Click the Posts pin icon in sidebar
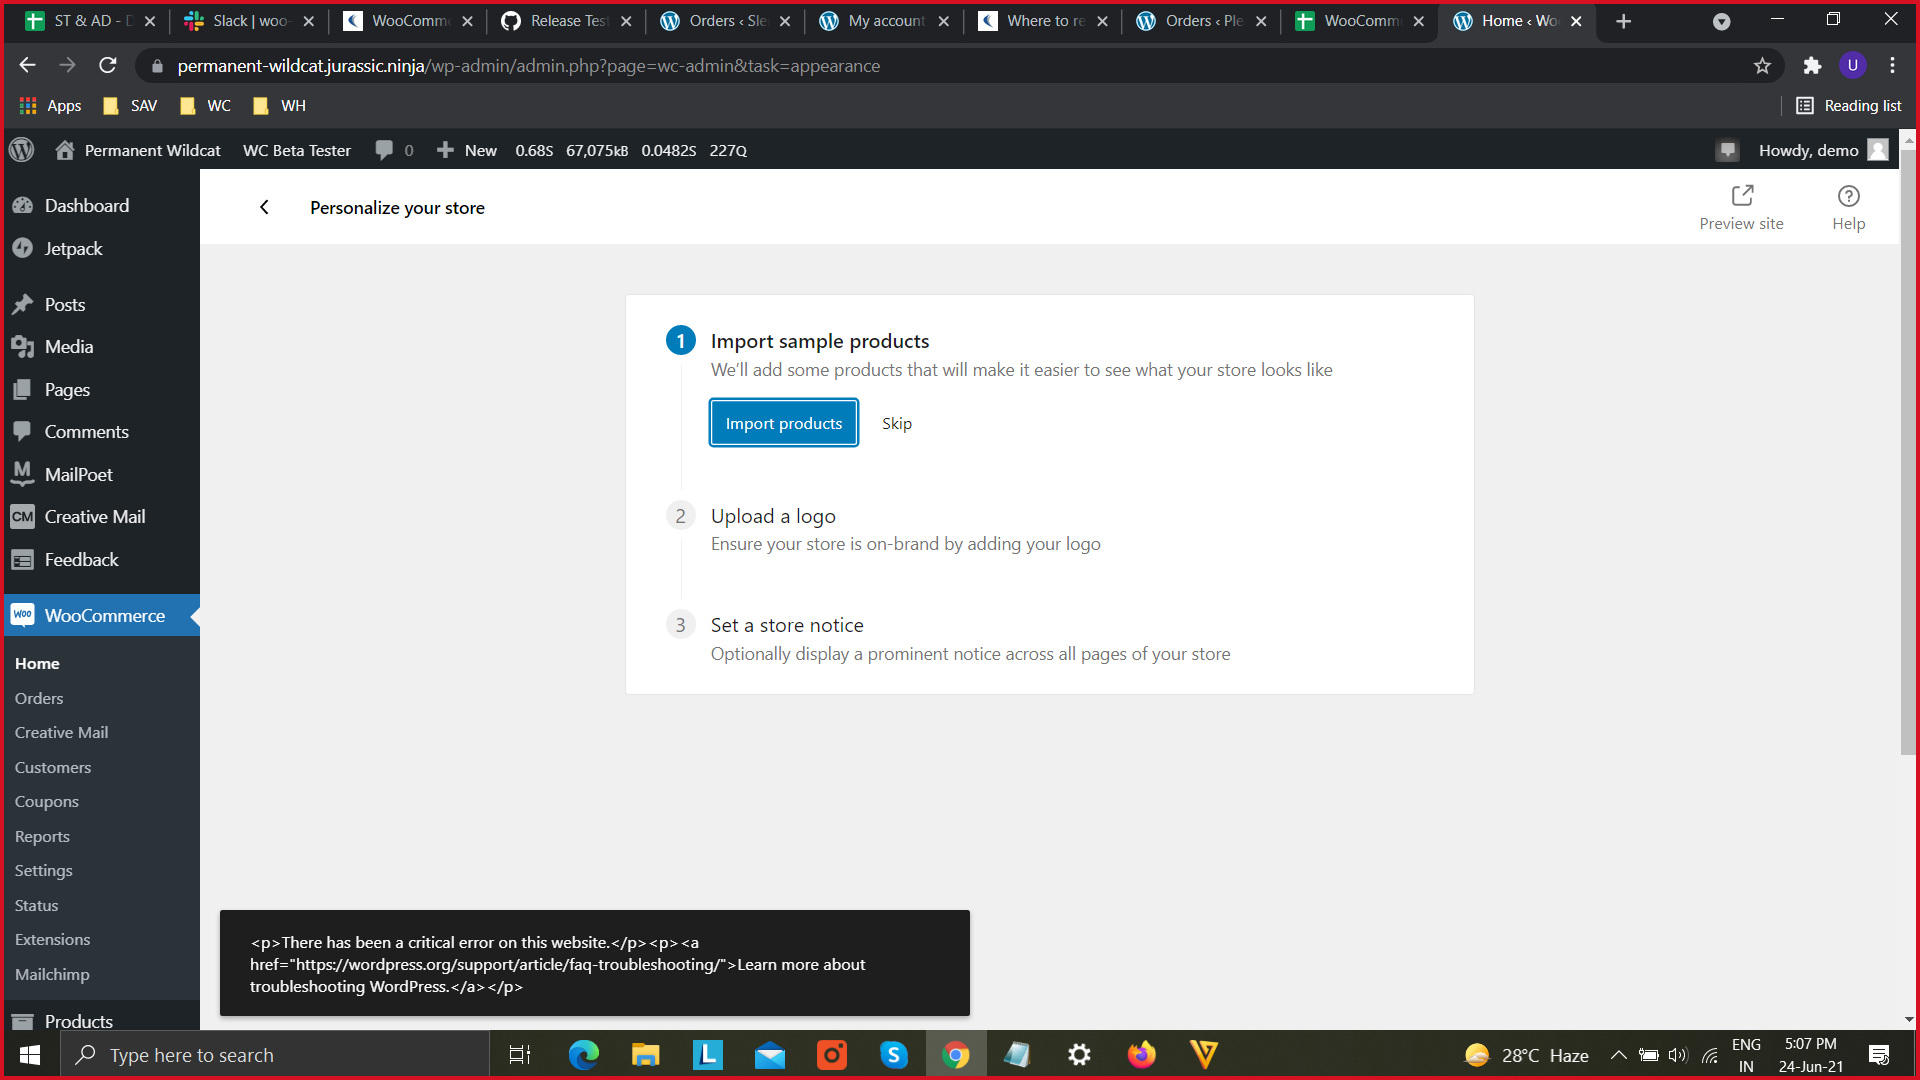Viewport: 1920px width, 1080px height. pyautogui.click(x=24, y=304)
